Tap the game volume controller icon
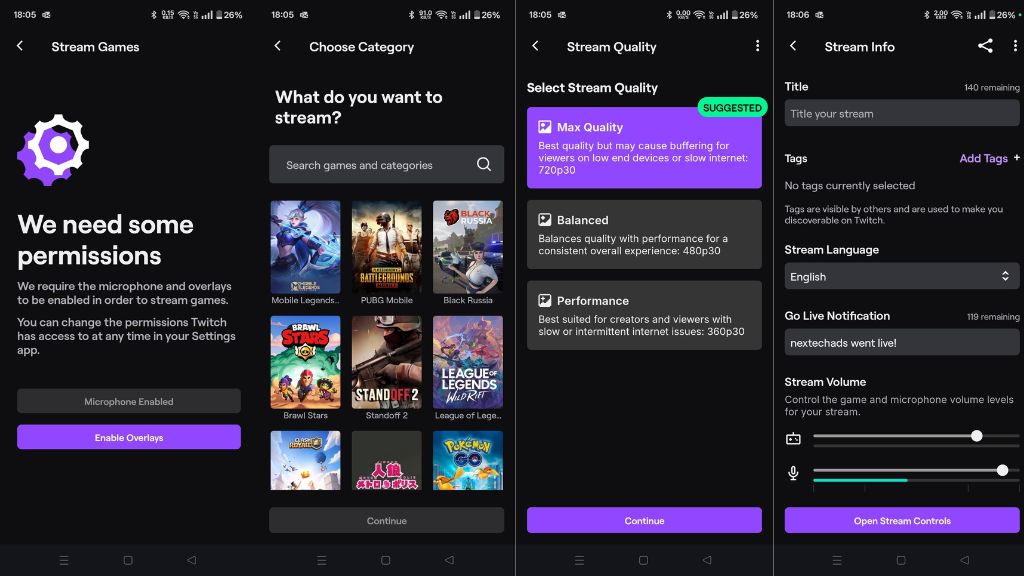The height and width of the screenshot is (576, 1024). pyautogui.click(x=793, y=438)
